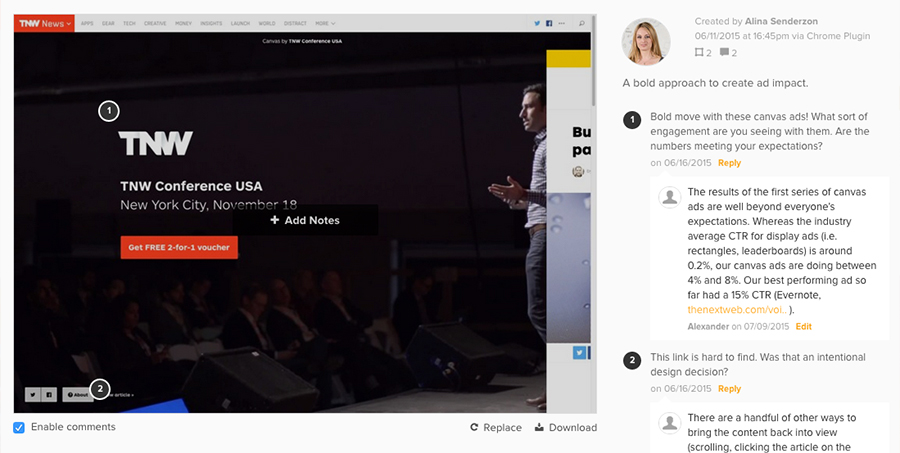
Task: Select the TECH menu item
Action: point(129,24)
